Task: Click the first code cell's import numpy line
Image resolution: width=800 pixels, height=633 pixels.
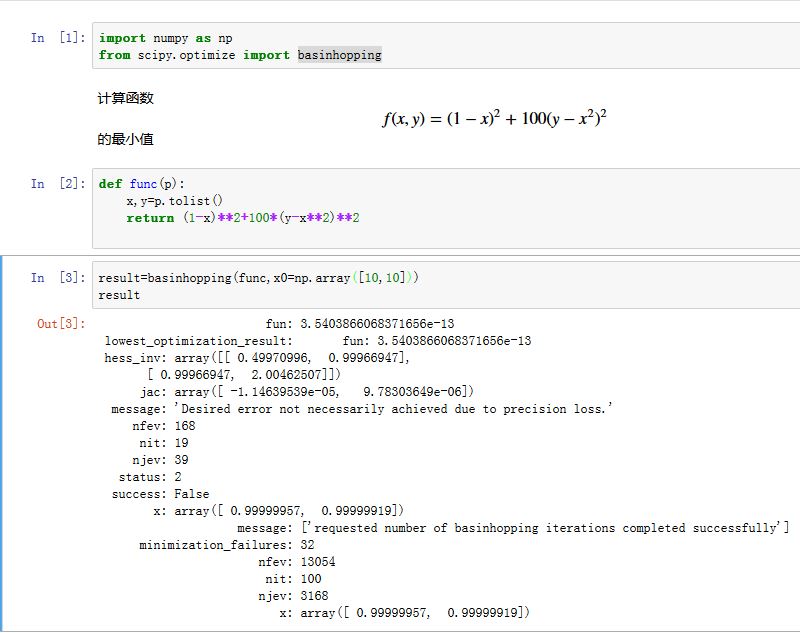Action: pos(165,38)
